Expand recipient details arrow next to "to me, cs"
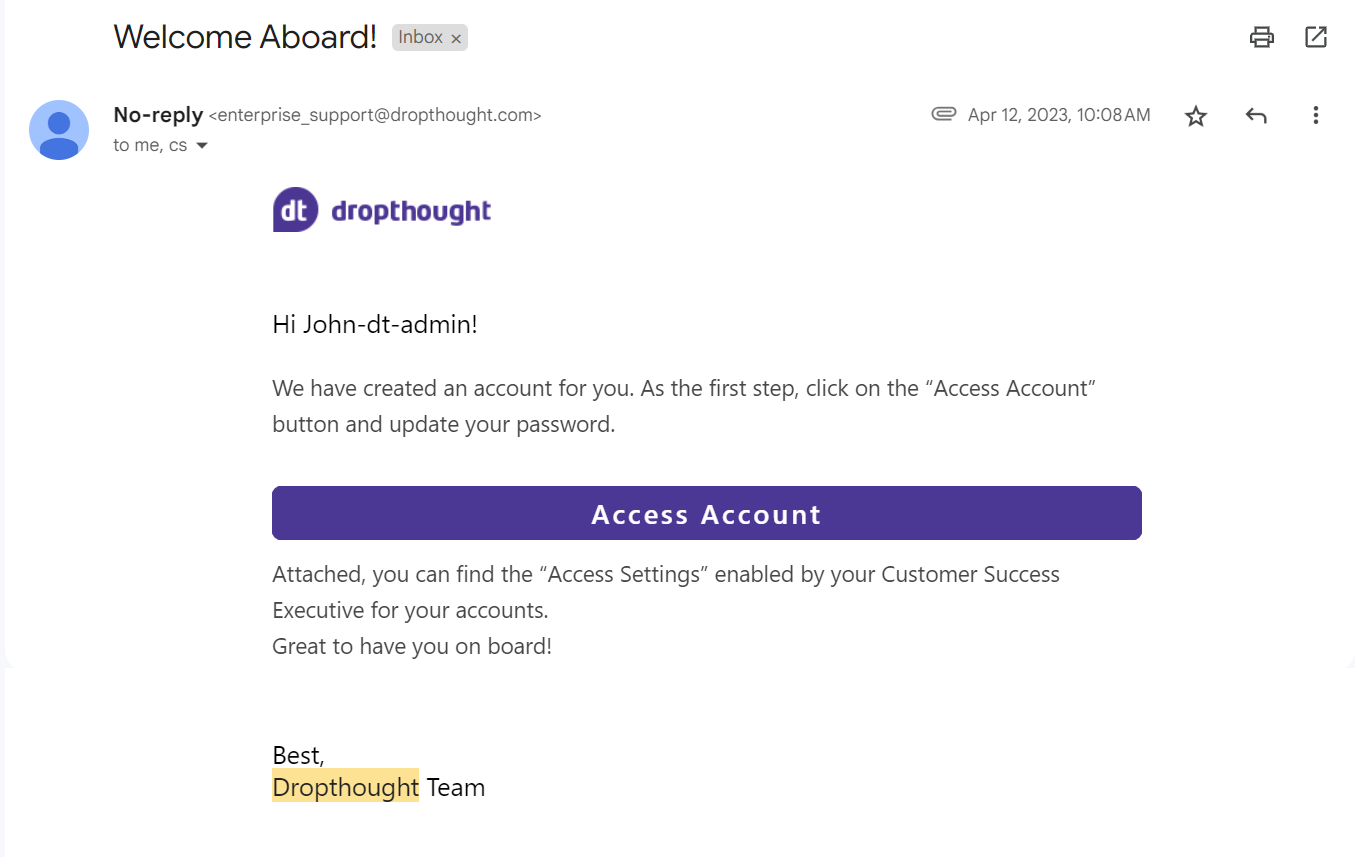 [202, 146]
